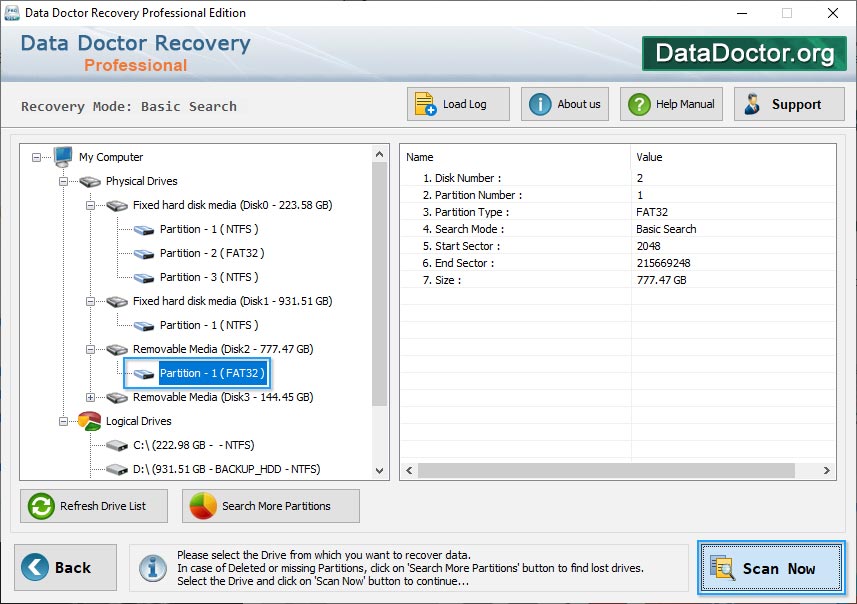The image size is (857, 604).
Task: Click the Size value 777.47 GB
Action: tap(661, 280)
